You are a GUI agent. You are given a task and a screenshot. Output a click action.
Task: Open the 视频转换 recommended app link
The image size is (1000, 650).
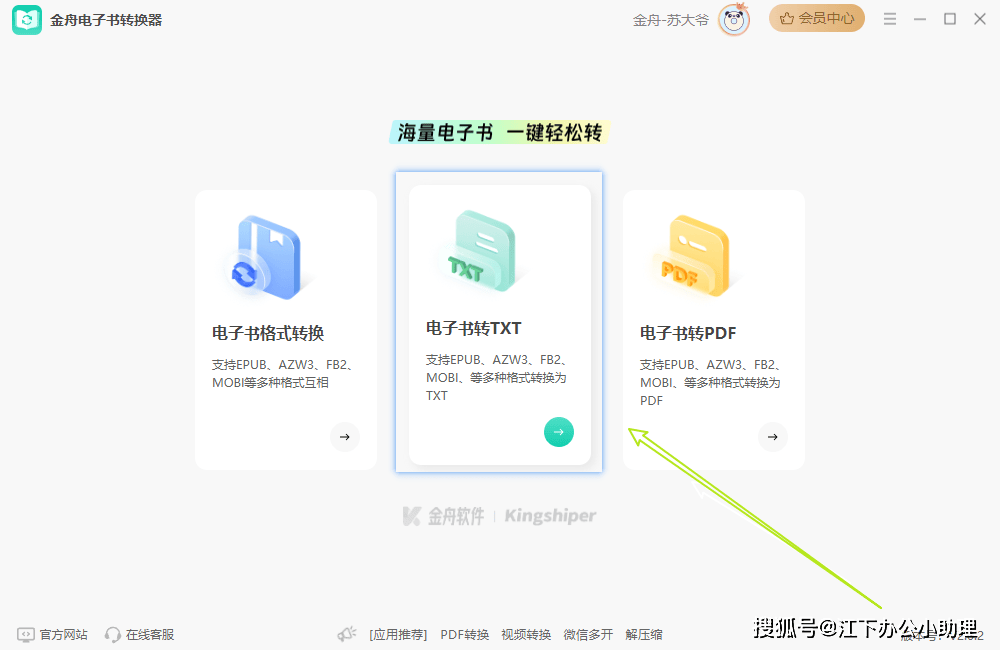526,635
